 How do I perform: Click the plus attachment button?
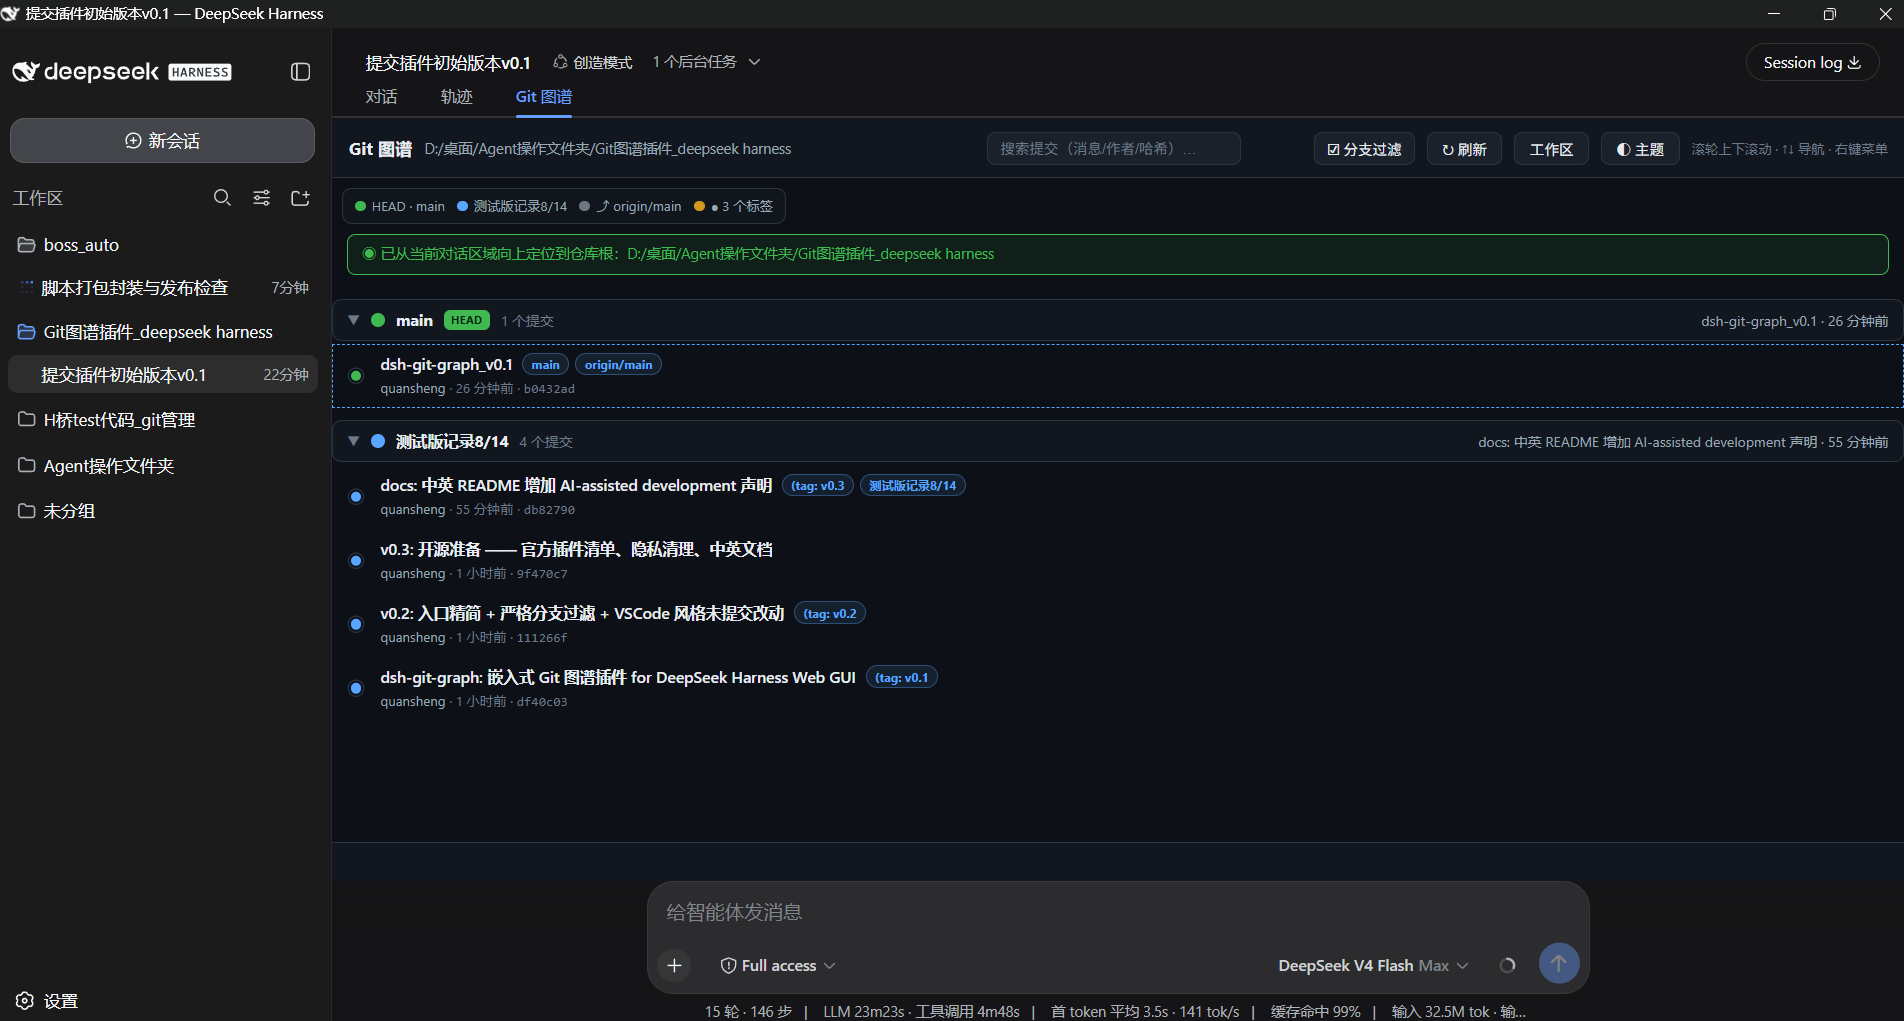tap(675, 965)
